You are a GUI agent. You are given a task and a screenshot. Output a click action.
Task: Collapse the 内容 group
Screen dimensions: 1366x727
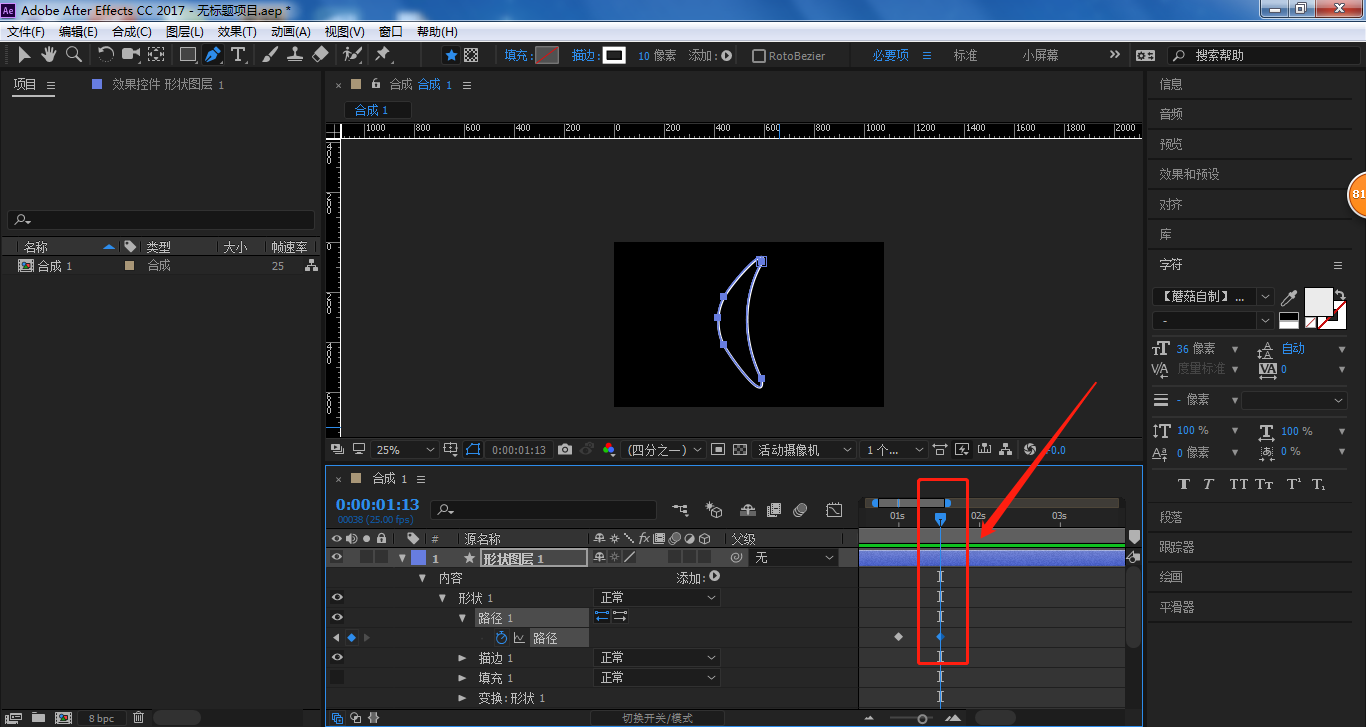point(422,578)
